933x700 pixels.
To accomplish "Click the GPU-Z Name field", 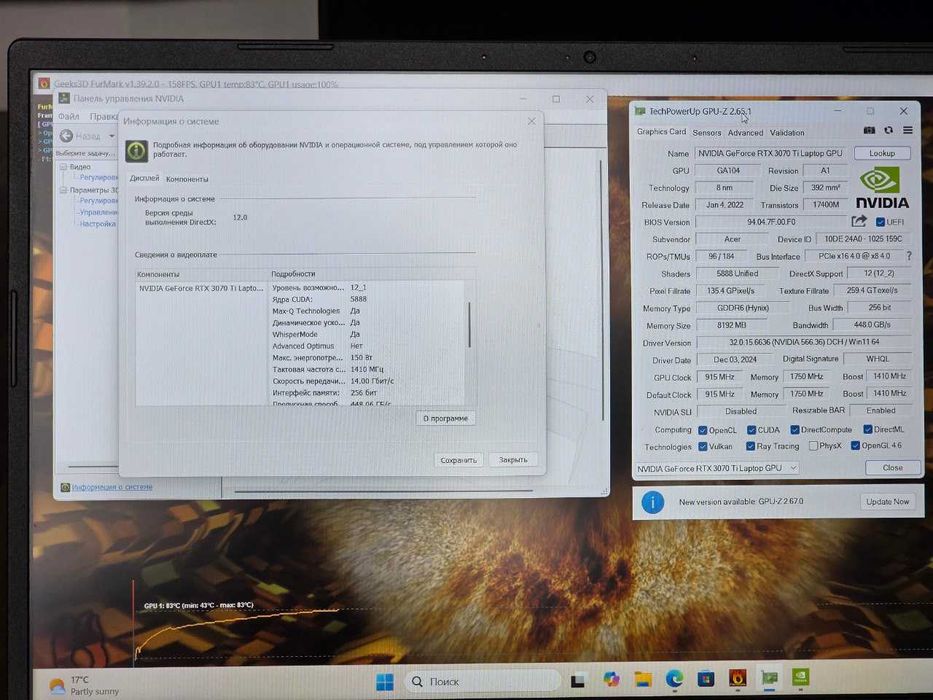I will [x=771, y=153].
